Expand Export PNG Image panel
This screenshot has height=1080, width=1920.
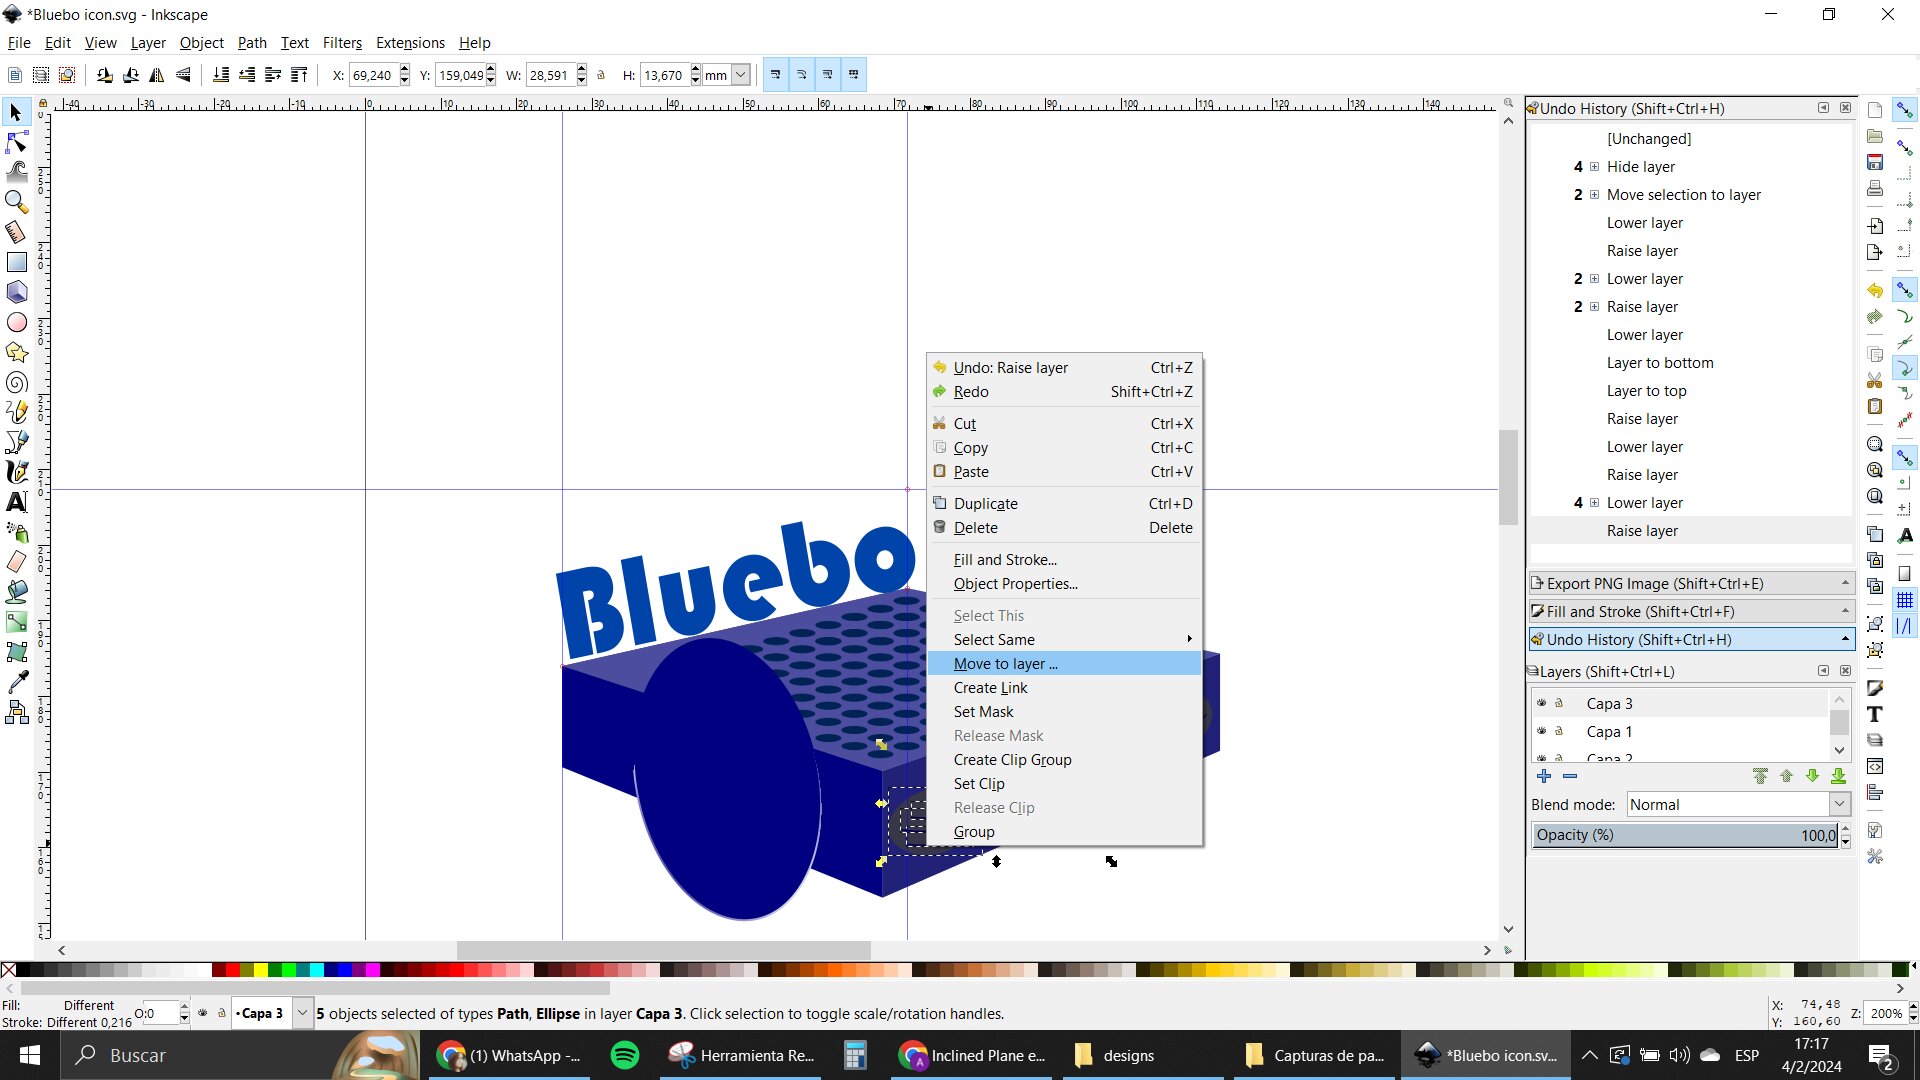pos(1692,584)
